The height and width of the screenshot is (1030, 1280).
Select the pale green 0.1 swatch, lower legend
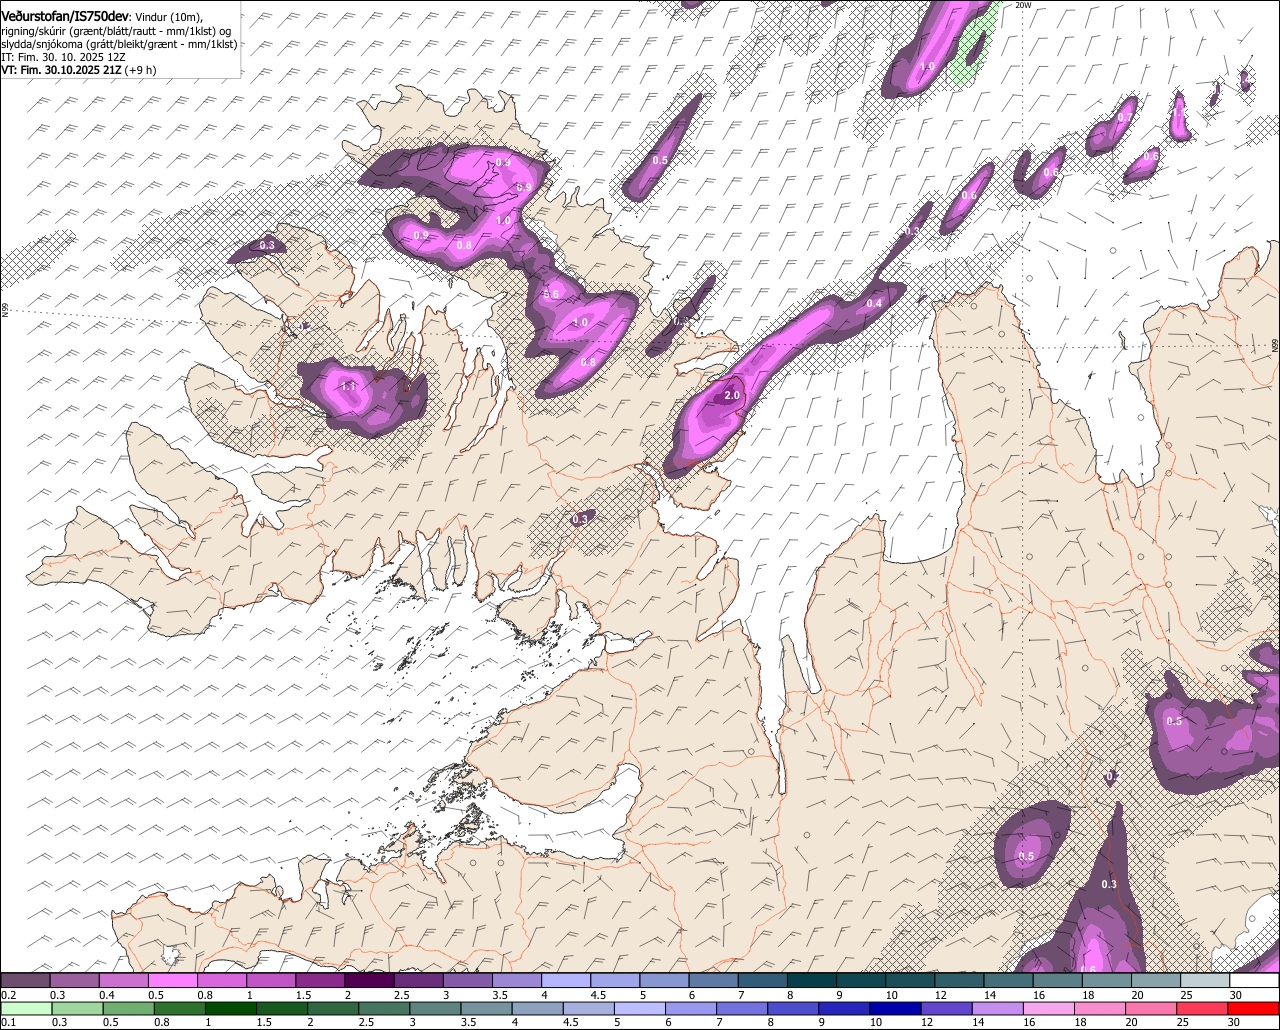click(26, 1008)
